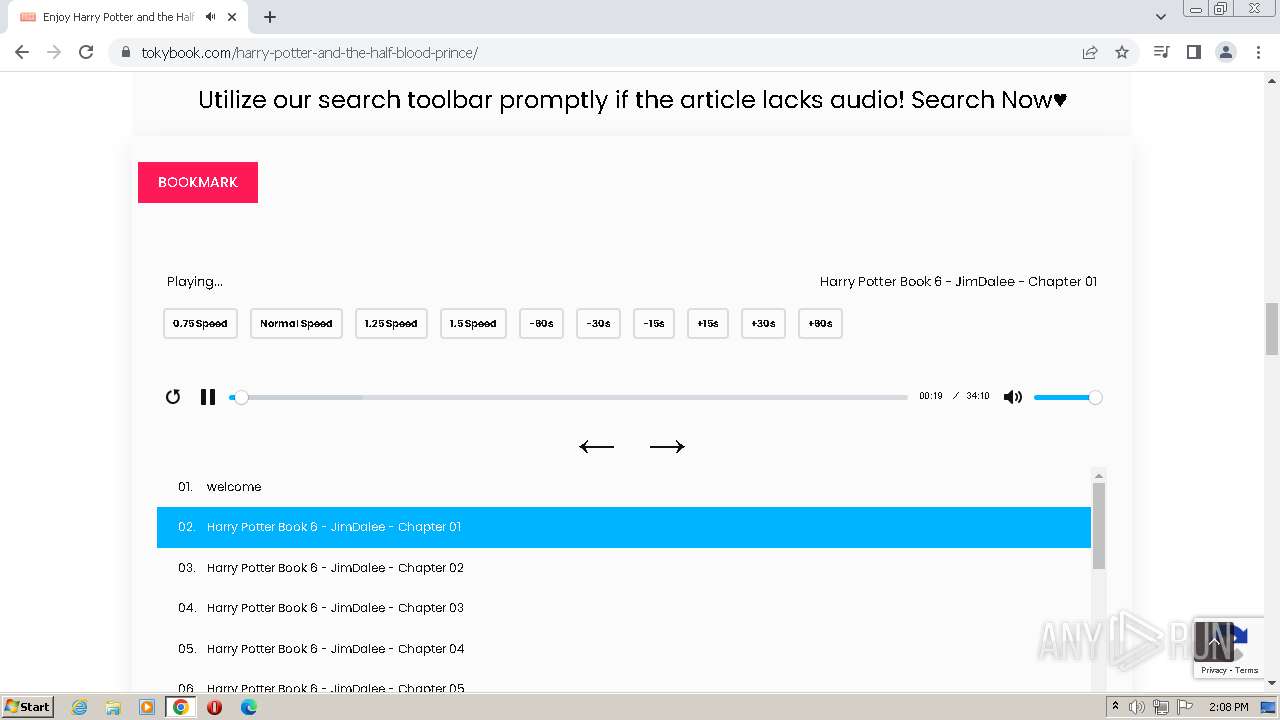Open the Windows Start menu
Image resolution: width=1280 pixels, height=720 pixels.
pyautogui.click(x=28, y=706)
